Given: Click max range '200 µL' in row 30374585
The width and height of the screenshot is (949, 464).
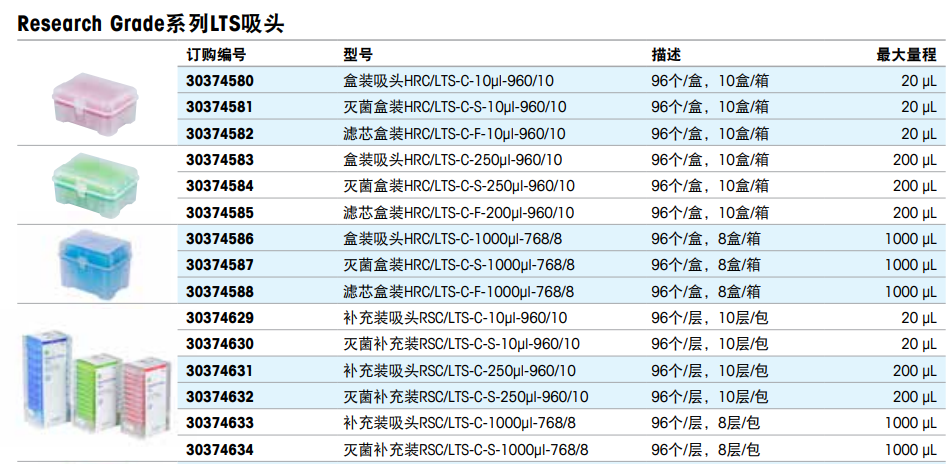Looking at the screenshot, I should pos(915,212).
